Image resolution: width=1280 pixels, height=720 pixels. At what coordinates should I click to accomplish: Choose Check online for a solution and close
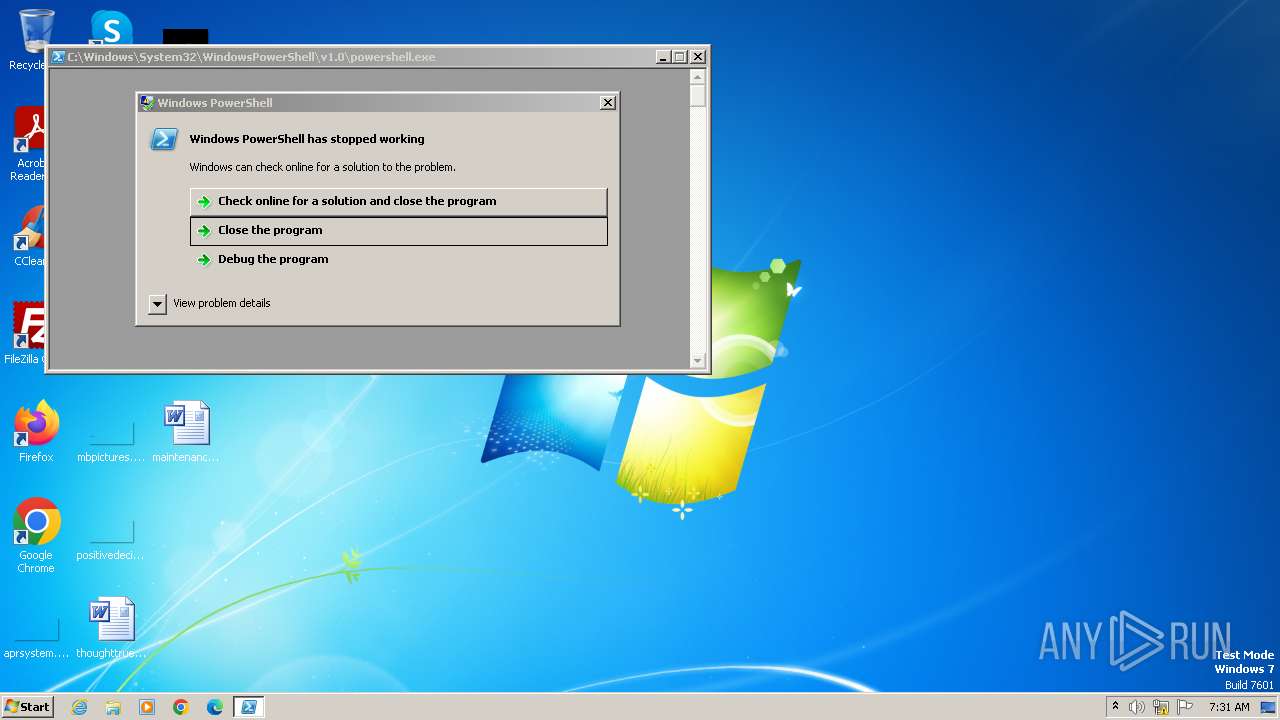point(398,201)
